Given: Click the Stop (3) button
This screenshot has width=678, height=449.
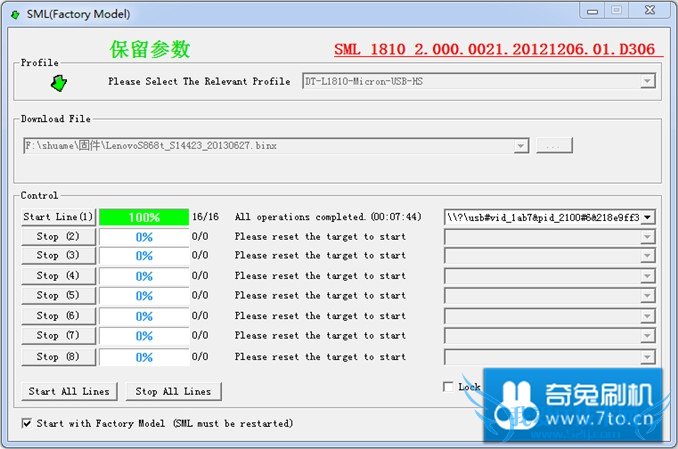Looking at the screenshot, I should coord(58,256).
